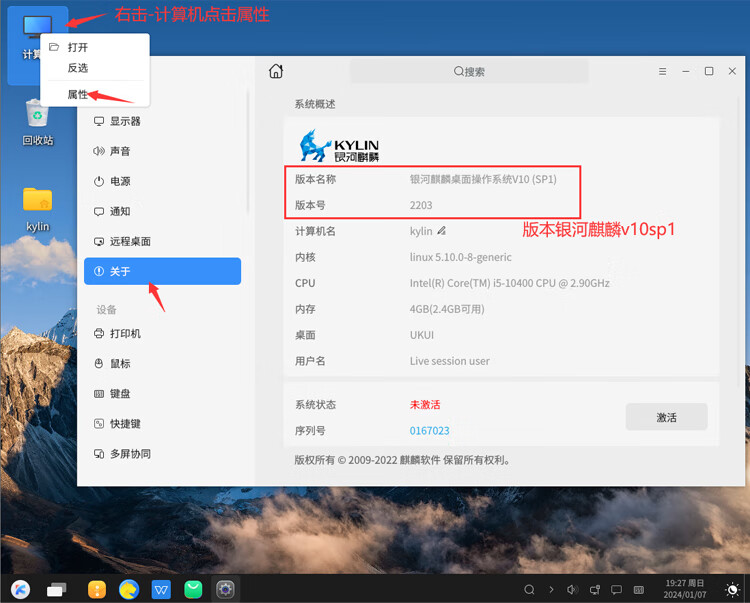
Task: Open the 打印机 settings section
Action: [x=163, y=334]
